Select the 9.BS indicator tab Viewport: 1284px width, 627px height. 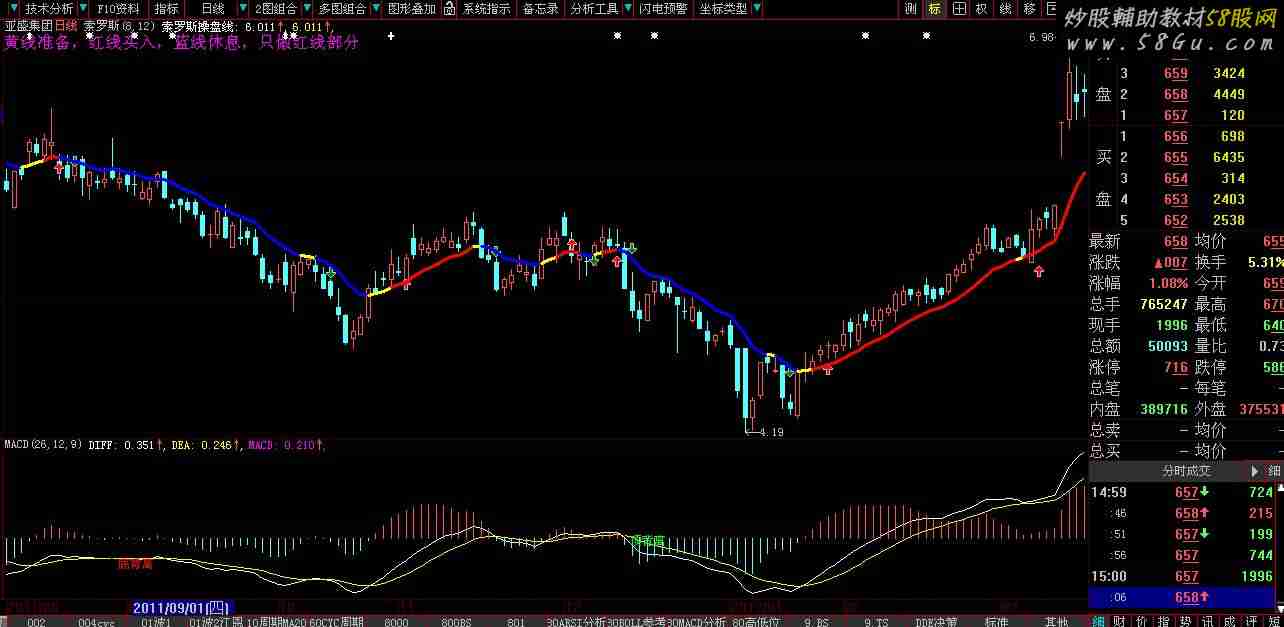tap(816, 621)
